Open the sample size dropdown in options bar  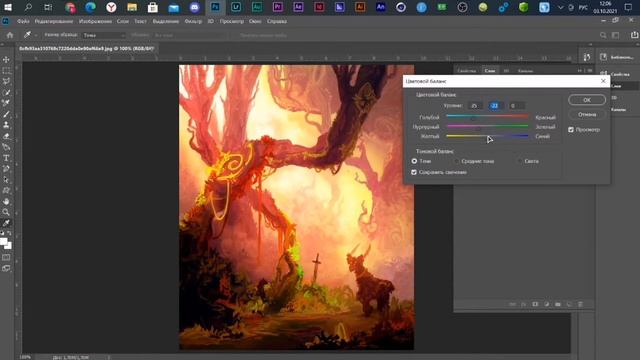coord(104,36)
